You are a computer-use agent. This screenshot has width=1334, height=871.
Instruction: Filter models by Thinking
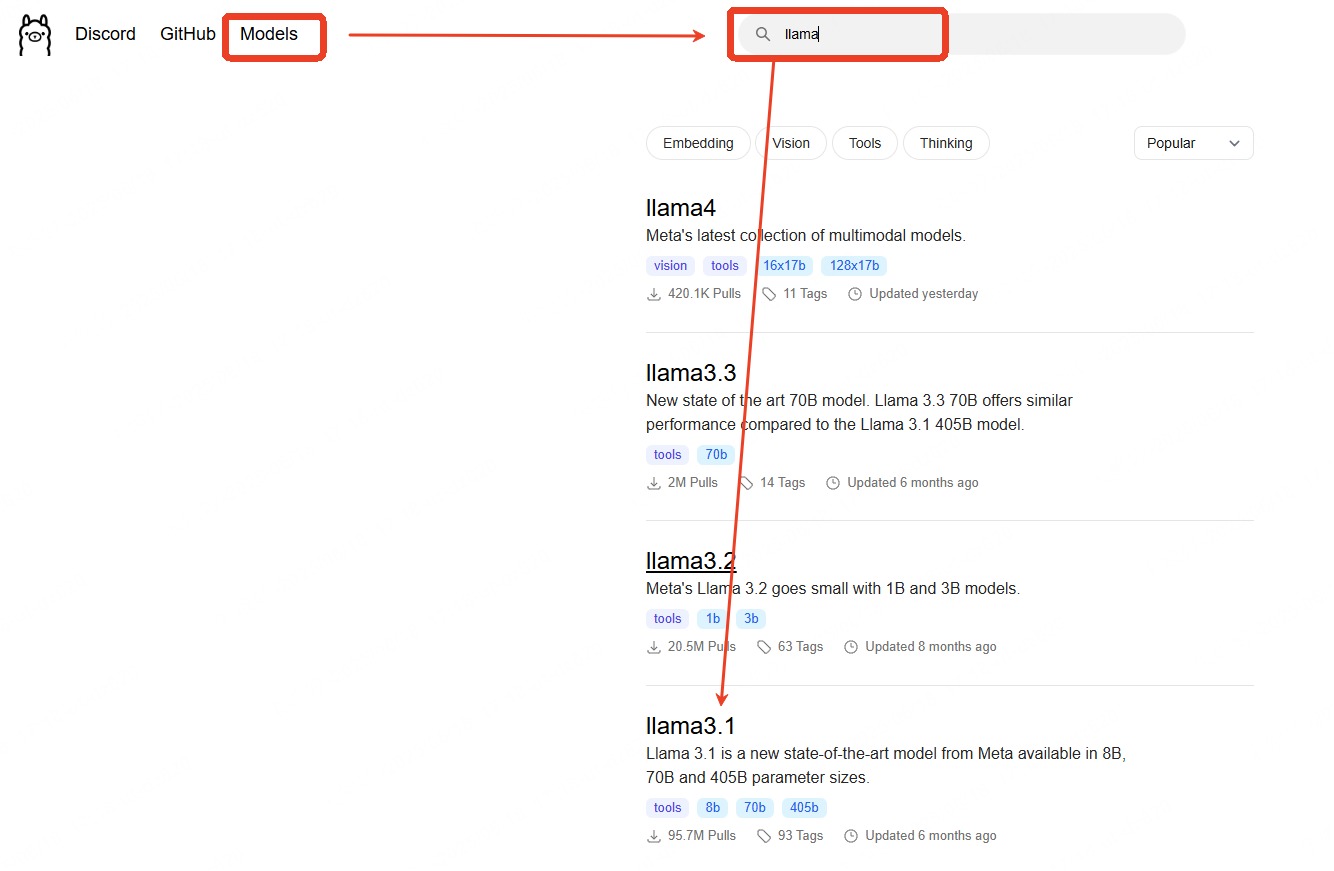point(946,143)
